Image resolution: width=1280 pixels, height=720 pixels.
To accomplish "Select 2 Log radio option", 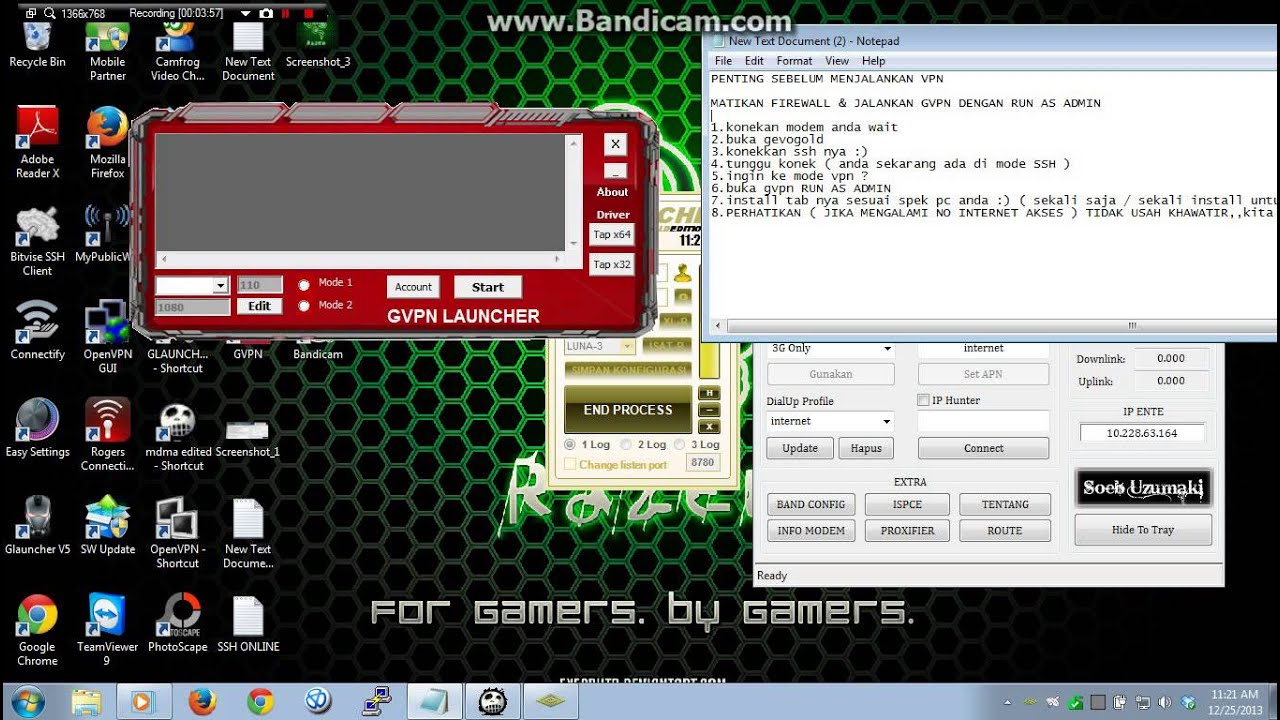I will [626, 444].
